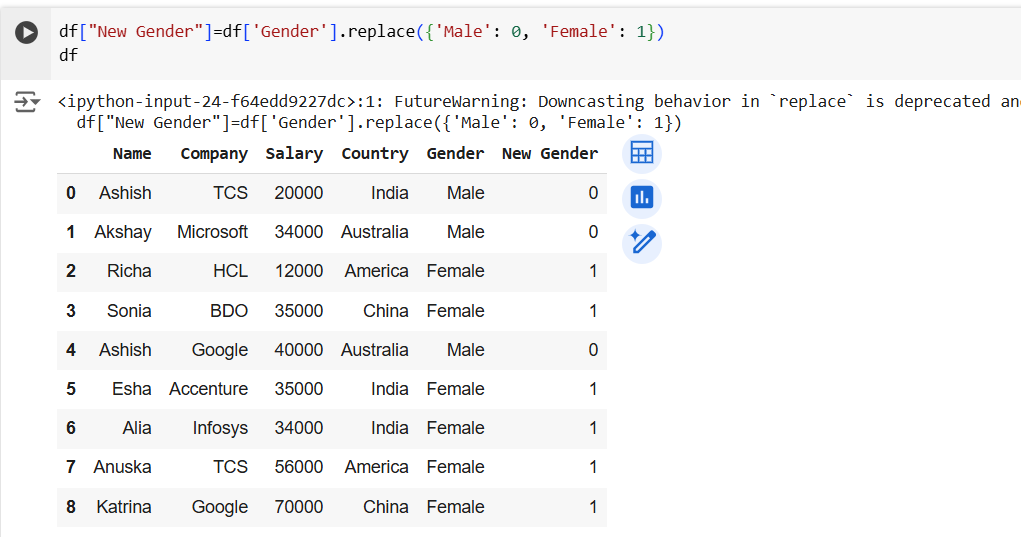This screenshot has height=537, width=1021.
Task: Select the salary value 70000
Action: click(299, 507)
